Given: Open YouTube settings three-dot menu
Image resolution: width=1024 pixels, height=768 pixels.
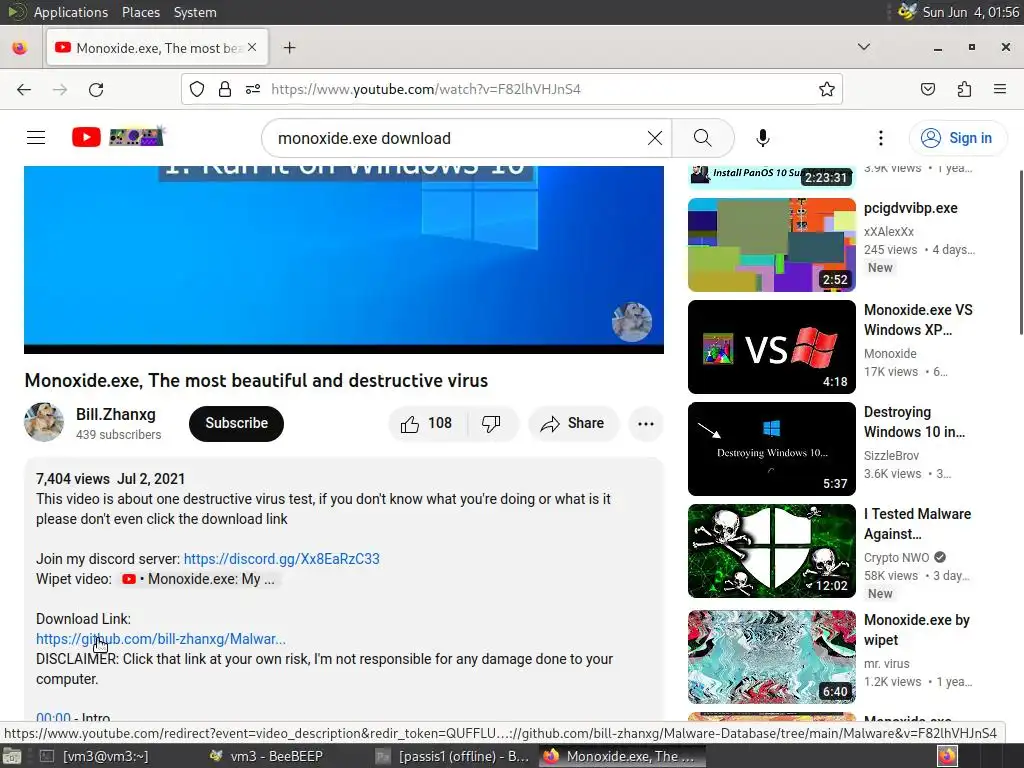Looking at the screenshot, I should pos(880,138).
